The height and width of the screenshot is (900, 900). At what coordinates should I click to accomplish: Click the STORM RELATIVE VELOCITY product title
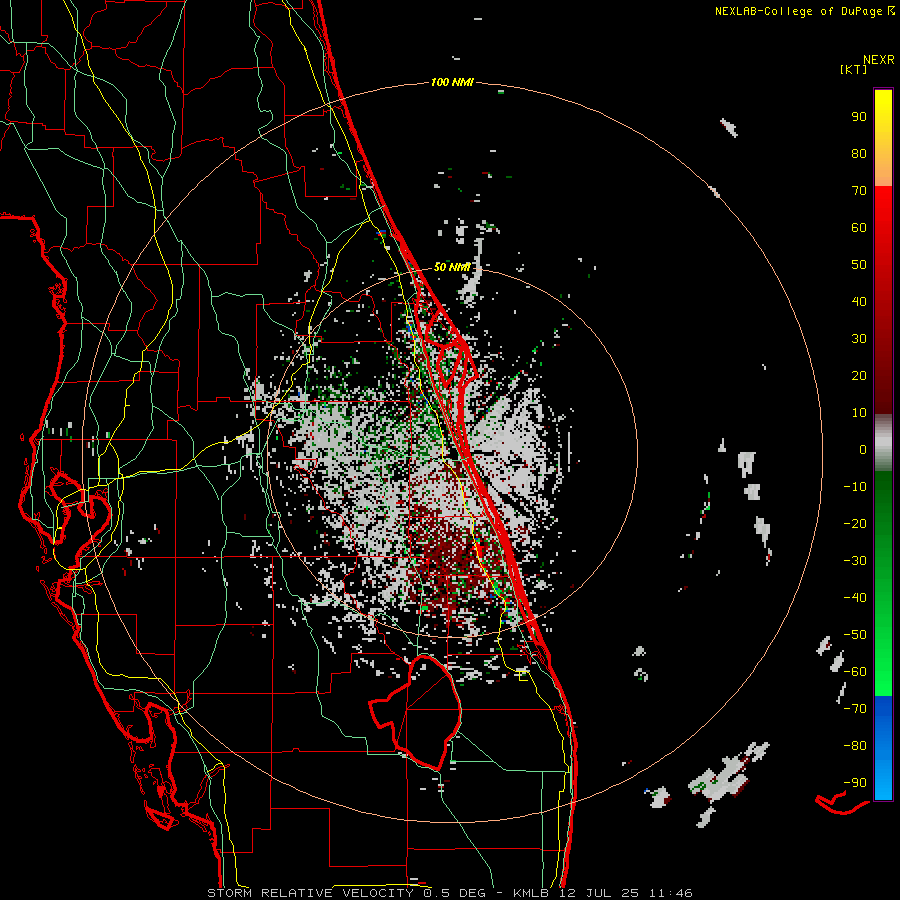tap(313, 893)
